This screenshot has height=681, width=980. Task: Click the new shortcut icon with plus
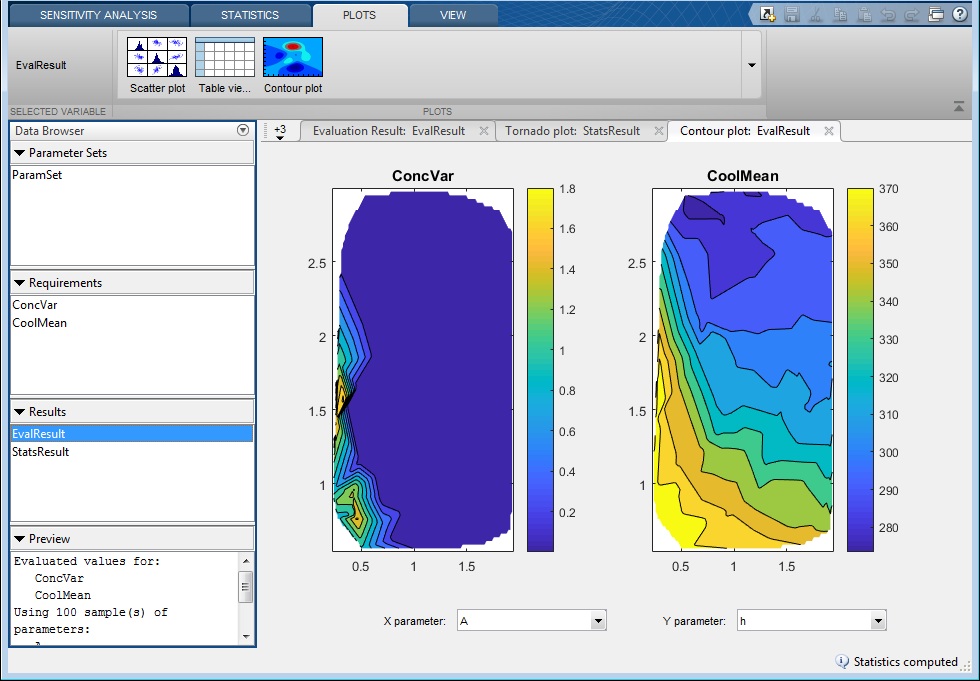(767, 15)
